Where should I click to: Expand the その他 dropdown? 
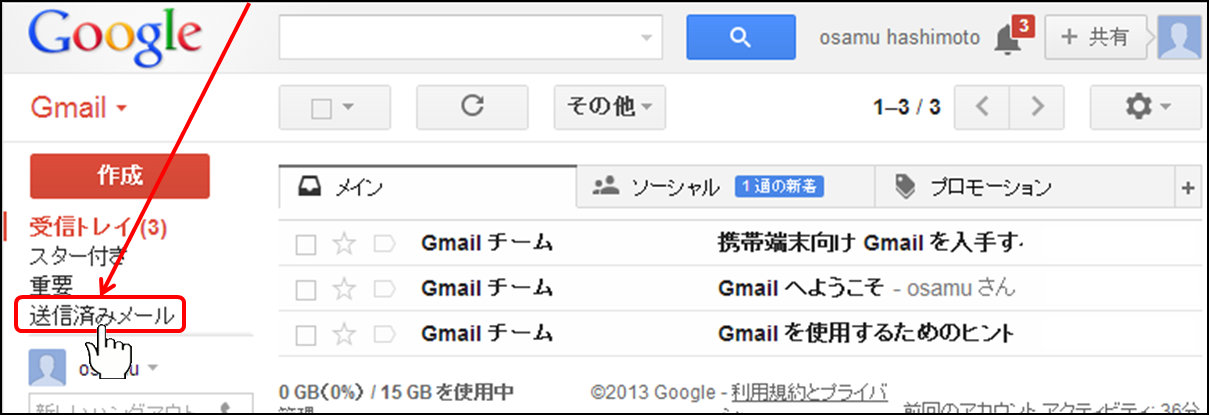[609, 106]
